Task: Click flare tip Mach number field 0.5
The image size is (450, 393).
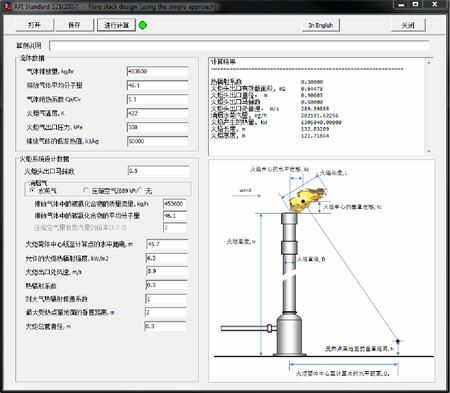Action: coord(159,171)
